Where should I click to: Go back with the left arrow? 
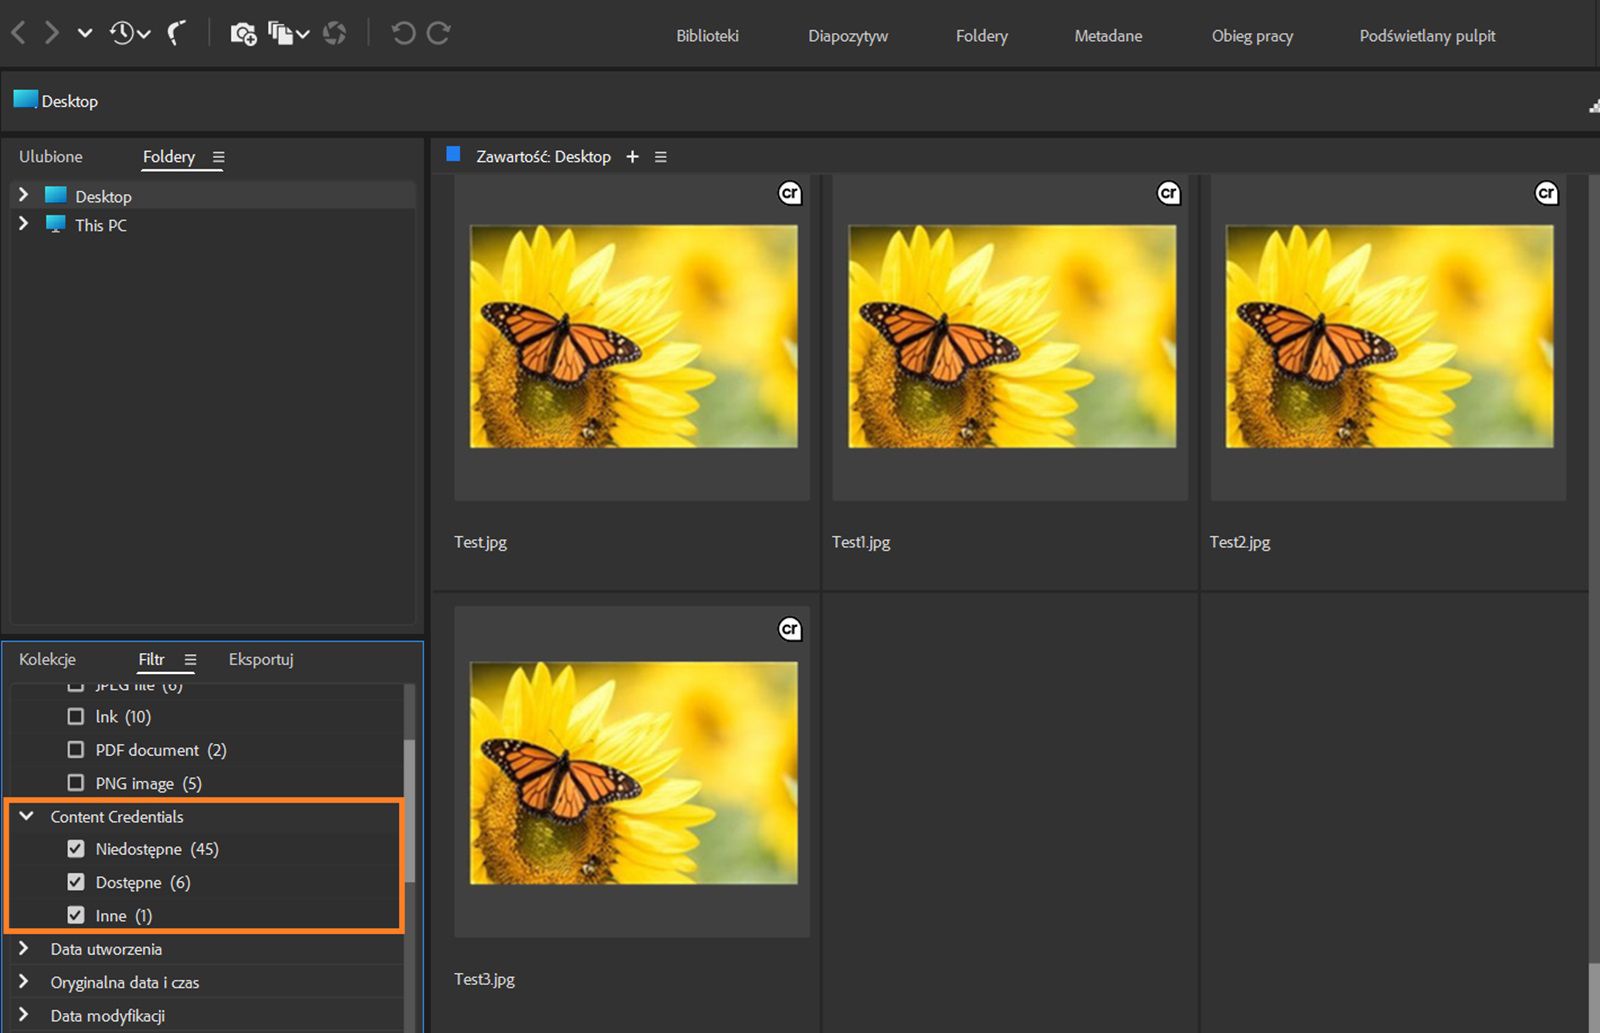[x=18, y=33]
